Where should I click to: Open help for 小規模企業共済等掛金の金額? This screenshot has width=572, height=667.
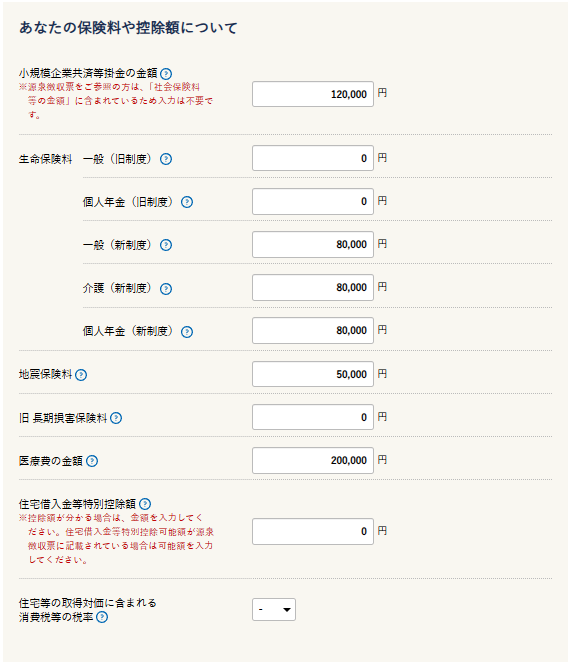166,74
